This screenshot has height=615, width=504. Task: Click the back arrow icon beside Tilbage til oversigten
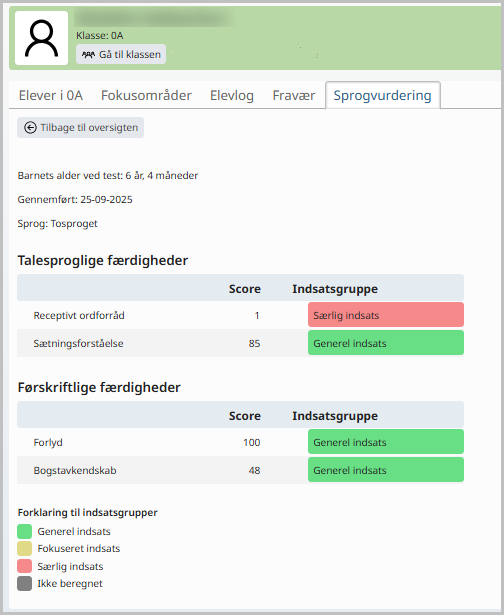(x=30, y=128)
